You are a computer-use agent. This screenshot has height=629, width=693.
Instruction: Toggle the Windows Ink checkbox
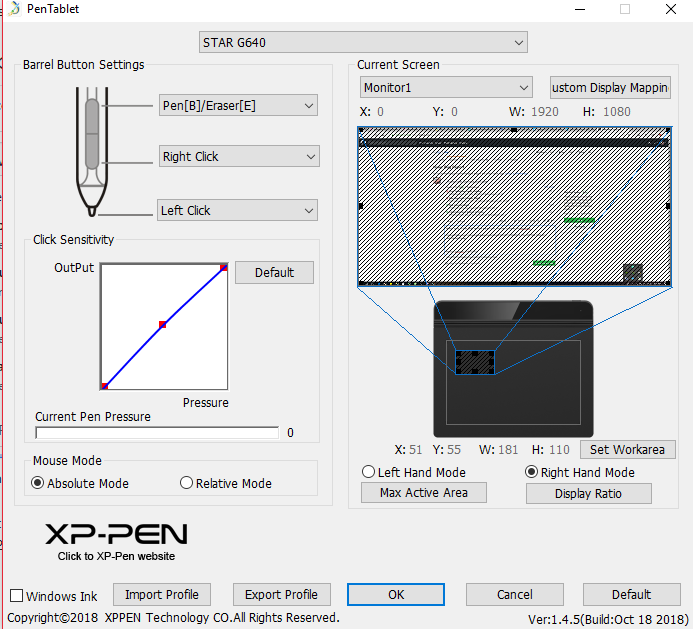click(x=16, y=595)
